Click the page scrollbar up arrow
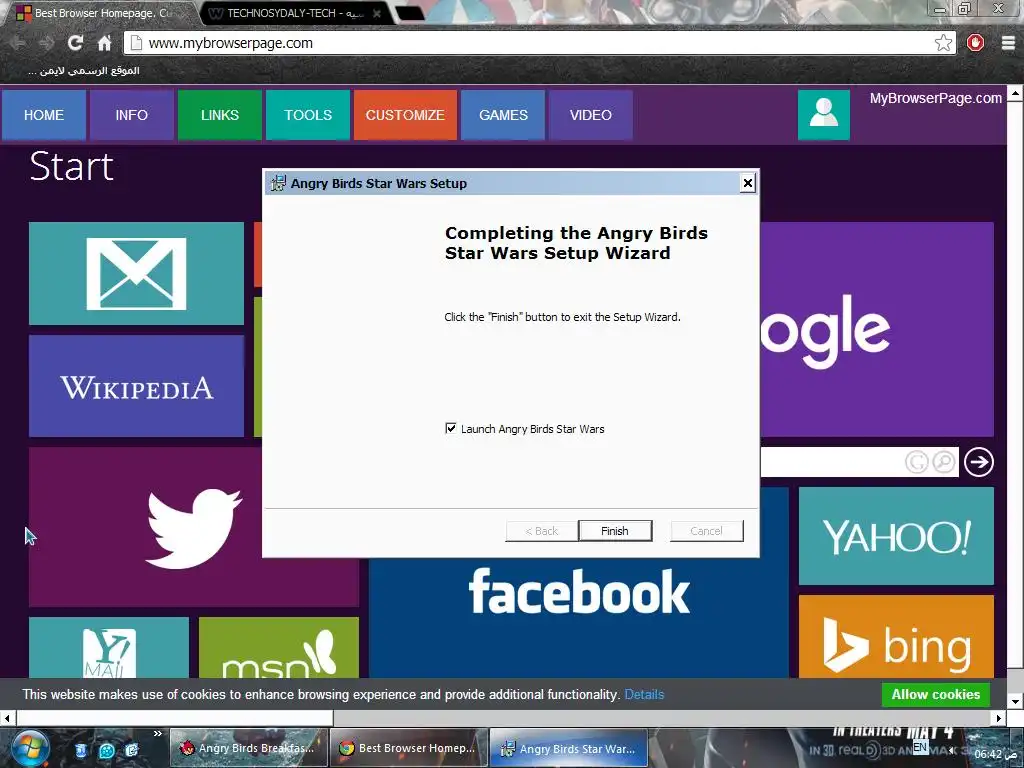Viewport: 1024px width, 768px height. [1016, 93]
